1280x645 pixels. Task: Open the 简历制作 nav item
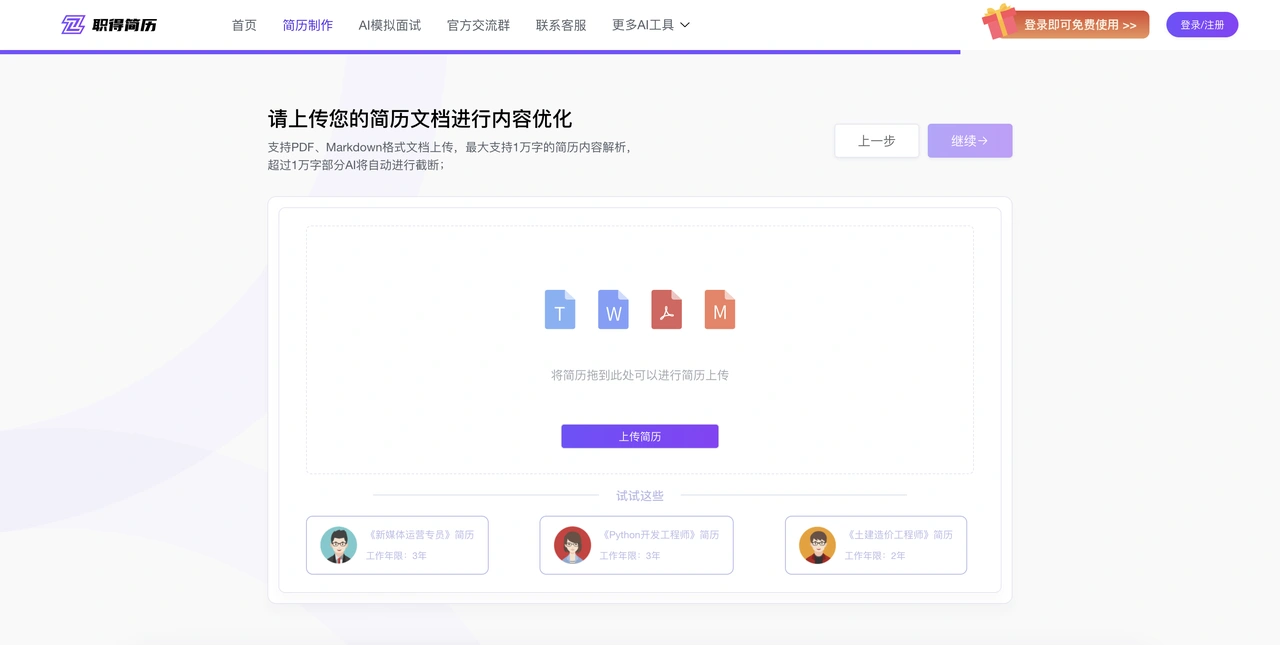pos(308,25)
